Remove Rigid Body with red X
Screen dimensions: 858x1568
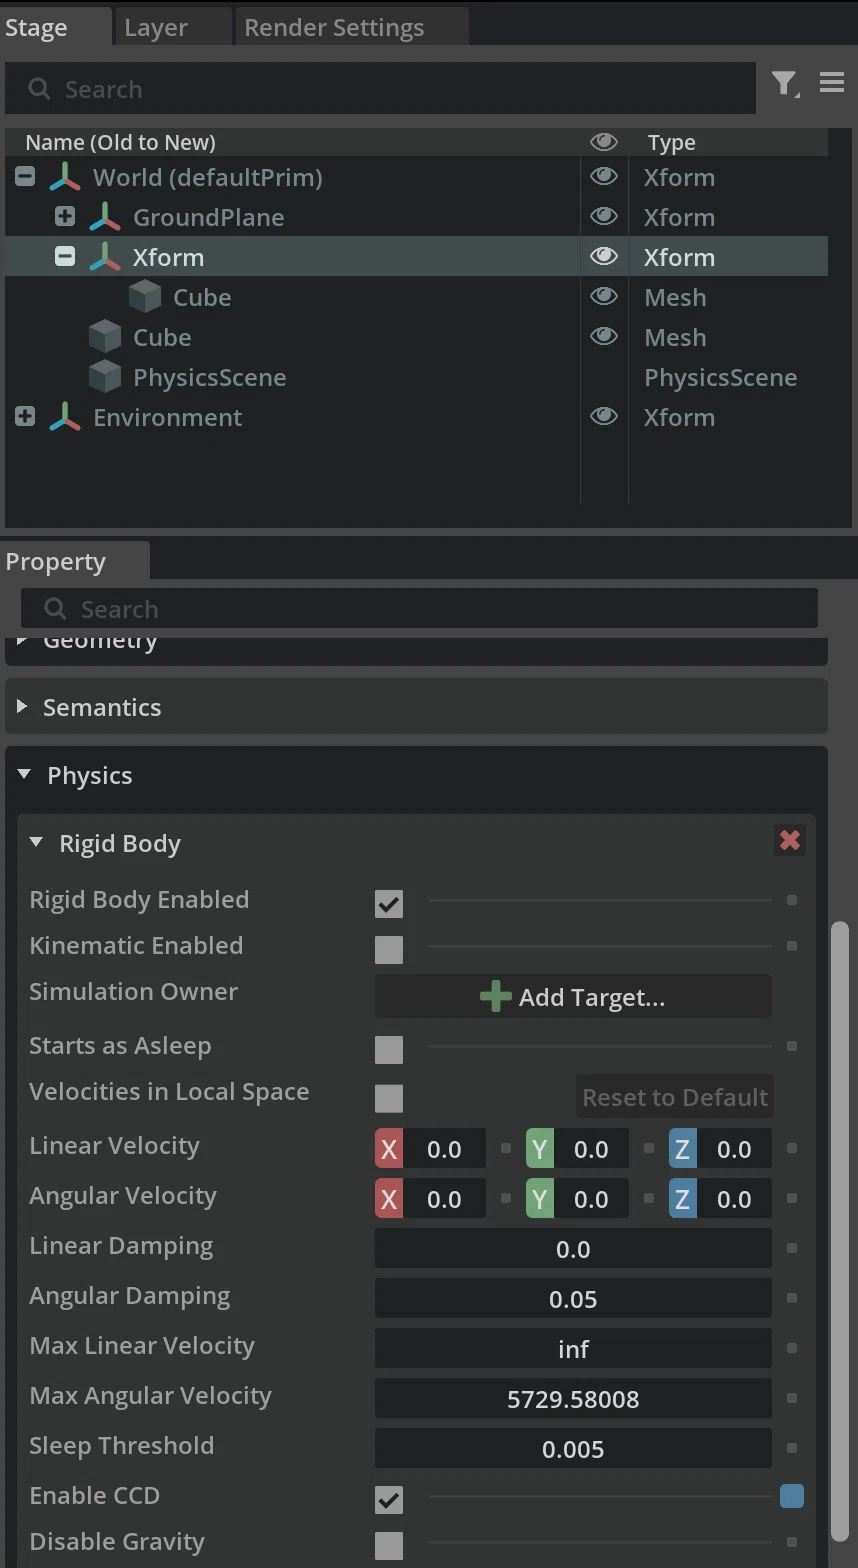[790, 840]
